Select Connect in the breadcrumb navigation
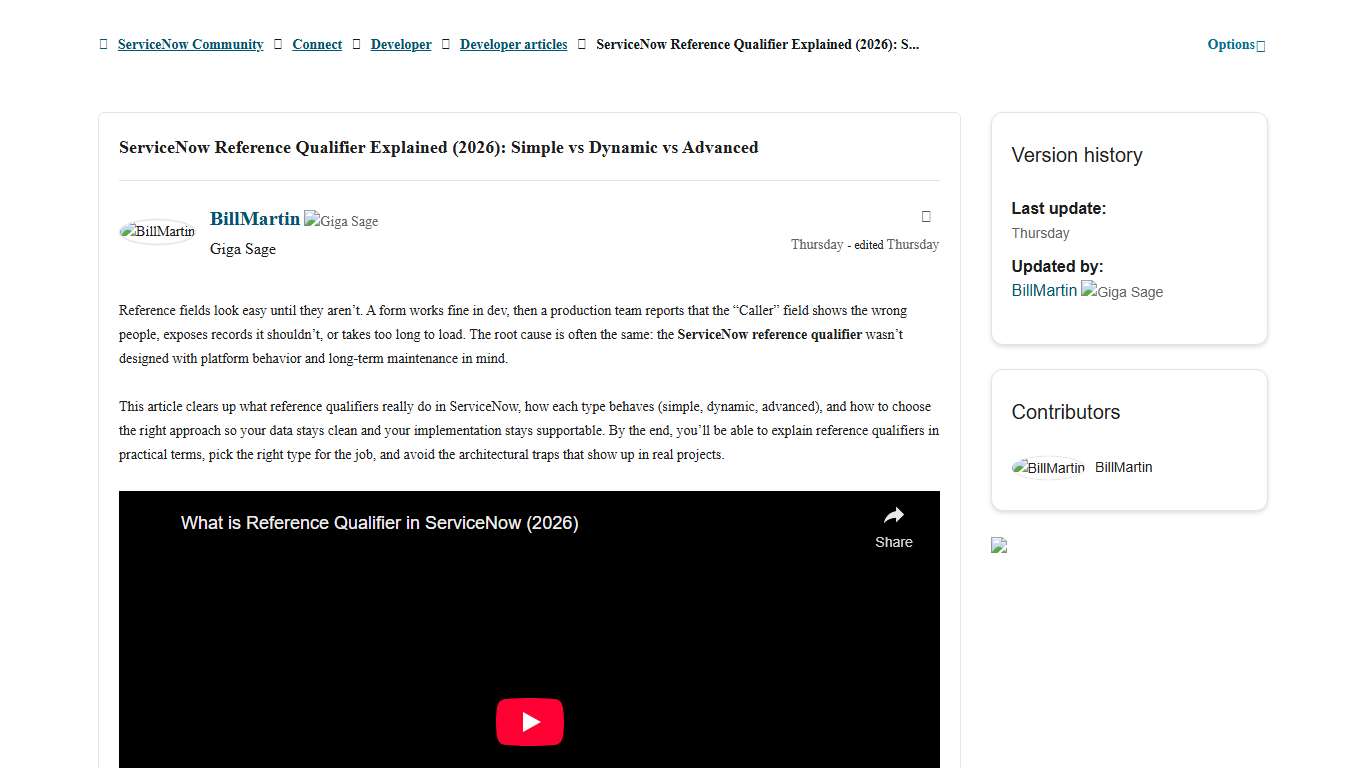 click(317, 44)
